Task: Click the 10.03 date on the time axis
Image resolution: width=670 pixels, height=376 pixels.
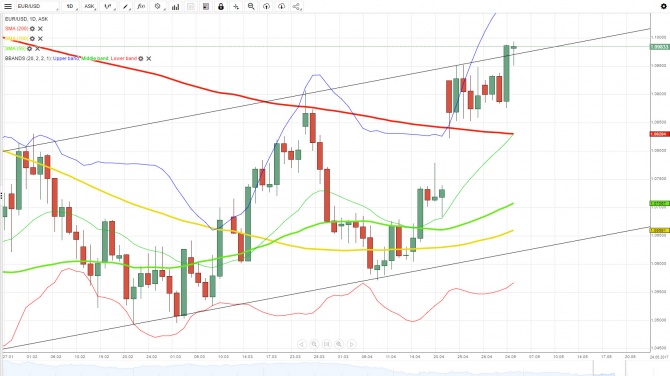Action: (223, 356)
